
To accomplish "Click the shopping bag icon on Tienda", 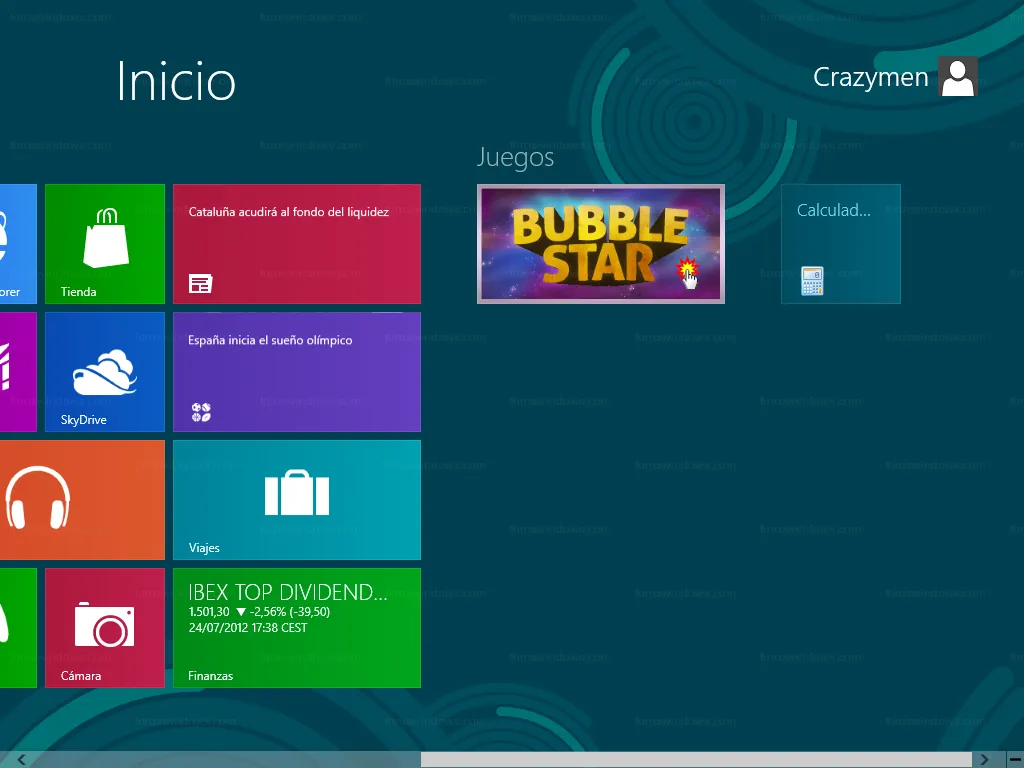I will click(106, 238).
